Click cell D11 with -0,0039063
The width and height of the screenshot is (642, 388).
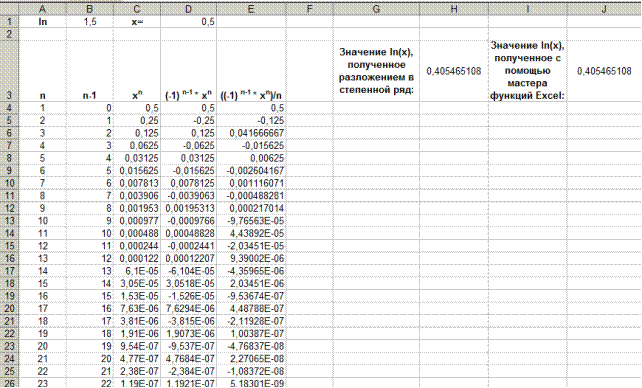[x=188, y=196]
